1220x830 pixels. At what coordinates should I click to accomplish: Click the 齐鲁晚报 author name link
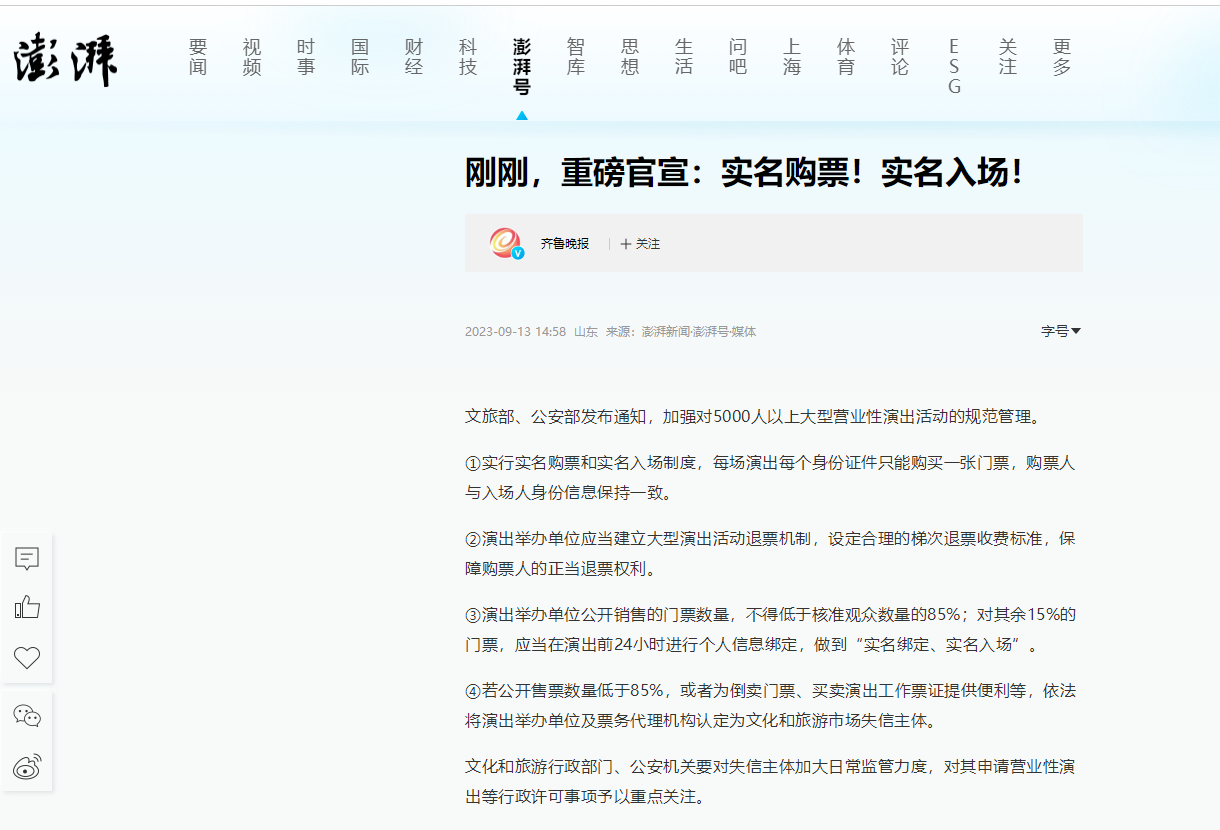pyautogui.click(x=565, y=244)
